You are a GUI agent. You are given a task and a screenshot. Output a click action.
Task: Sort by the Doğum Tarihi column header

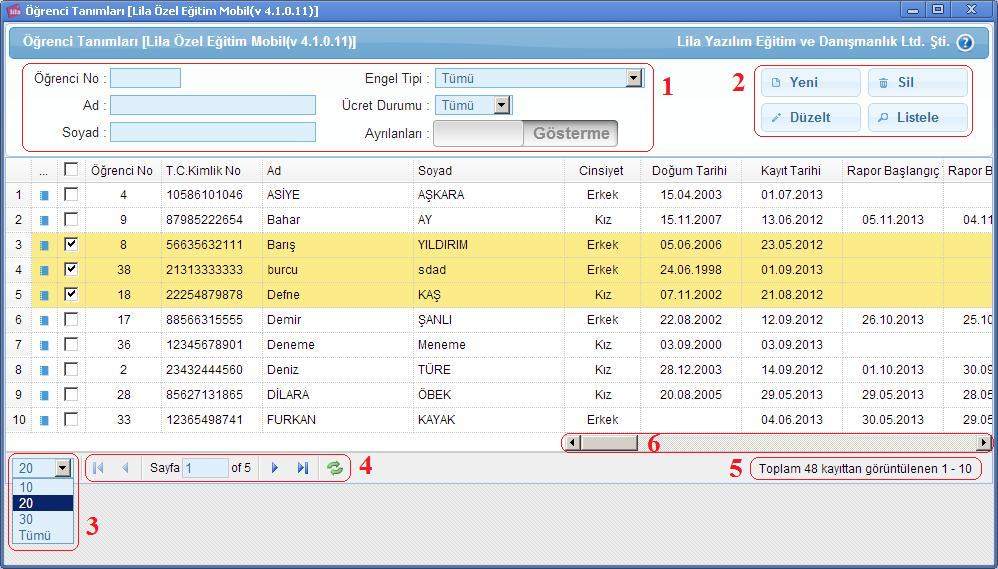pos(689,171)
